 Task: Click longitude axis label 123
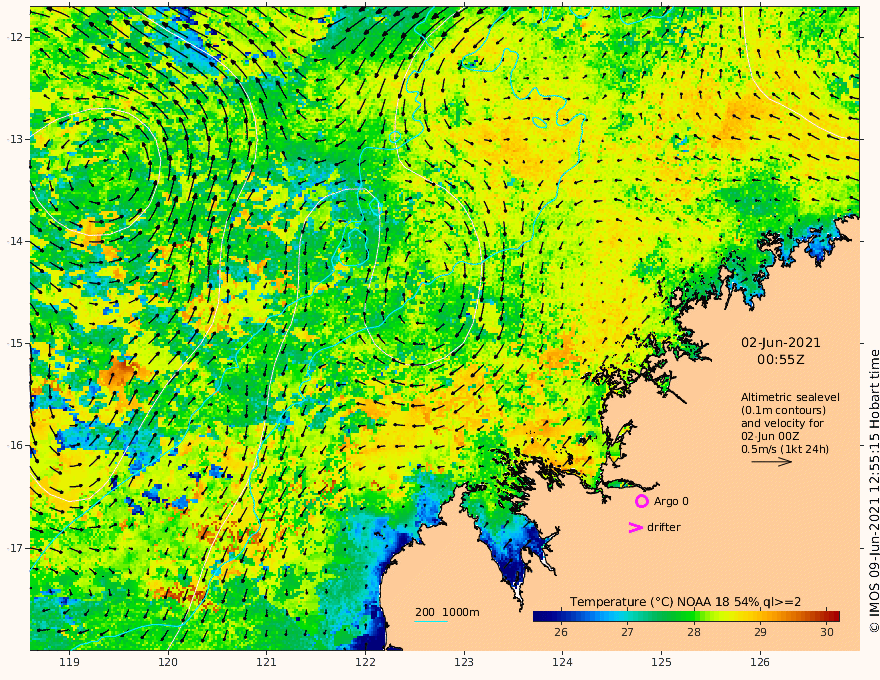pyautogui.click(x=464, y=662)
